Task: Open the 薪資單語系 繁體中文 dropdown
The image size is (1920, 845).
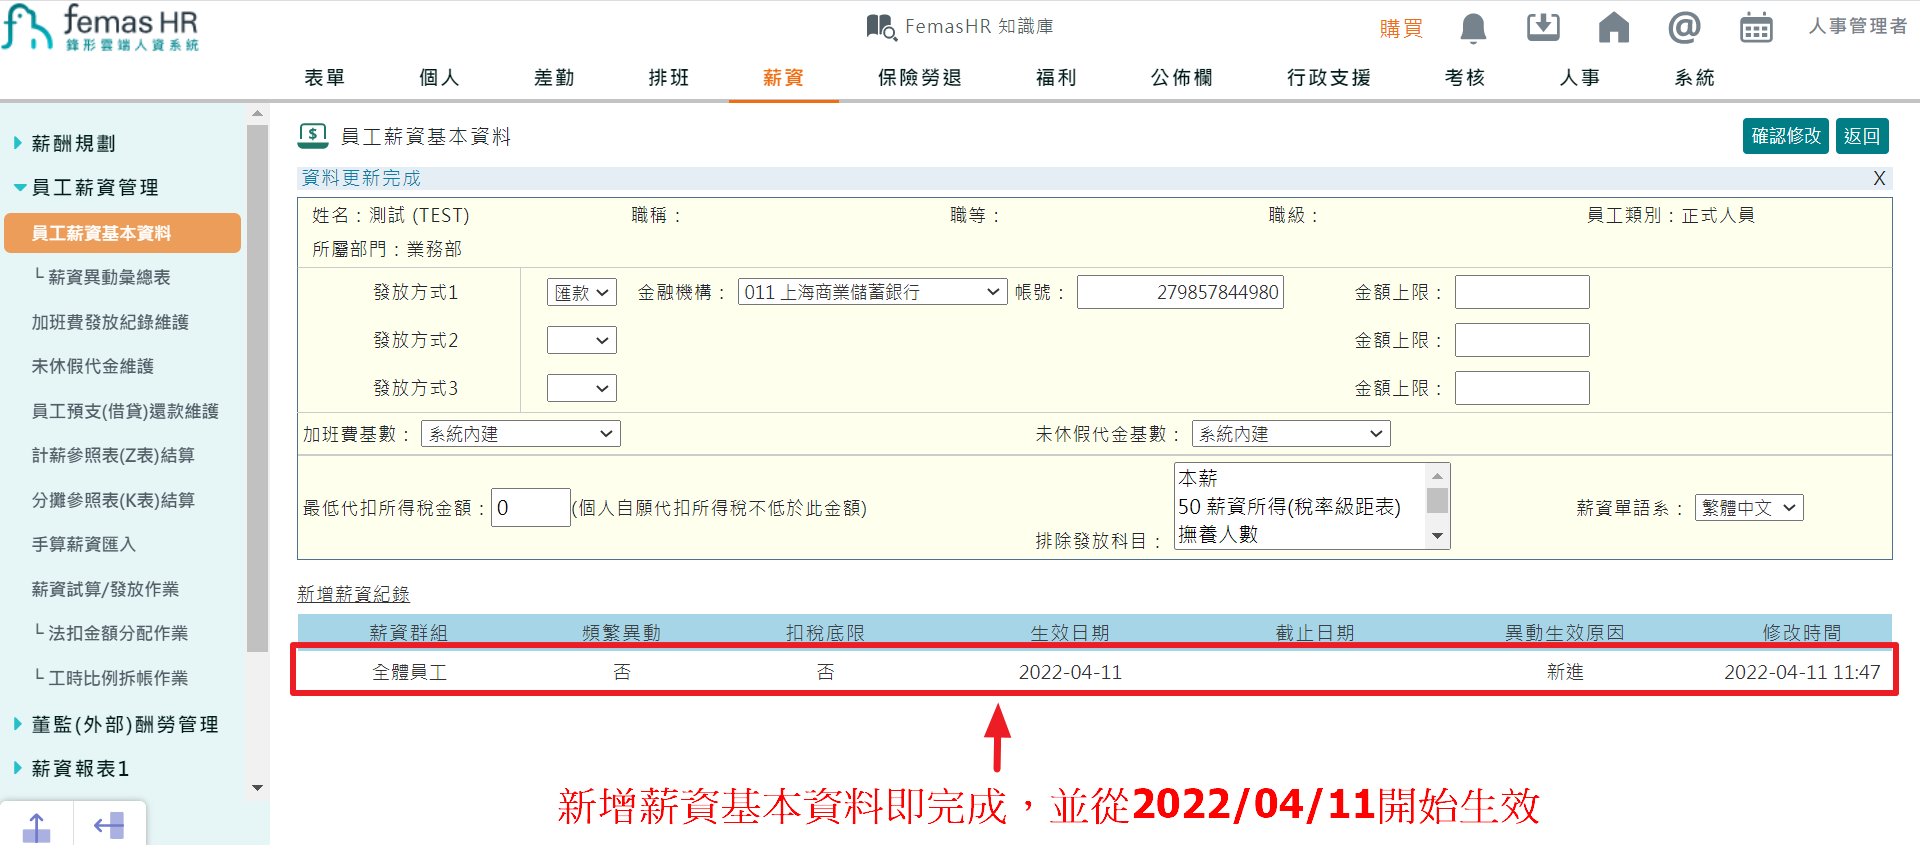Action: (1749, 508)
